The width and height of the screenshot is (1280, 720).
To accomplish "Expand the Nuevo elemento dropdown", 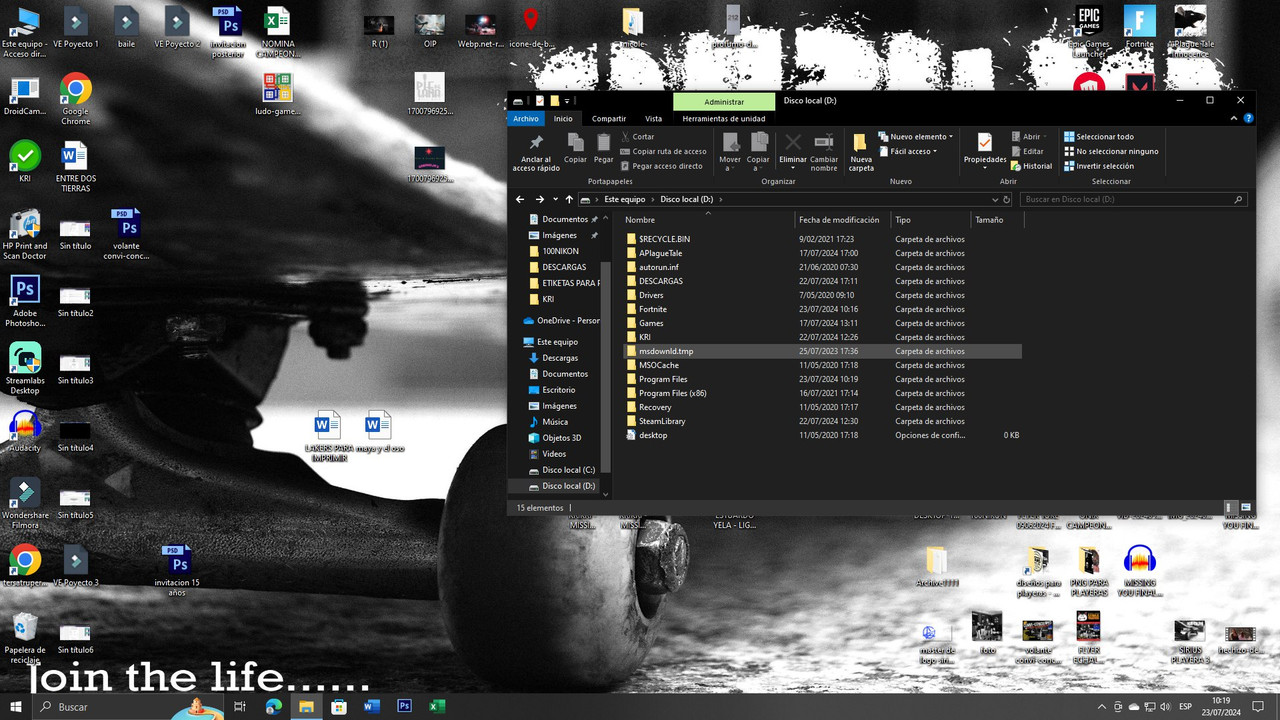I will point(915,137).
